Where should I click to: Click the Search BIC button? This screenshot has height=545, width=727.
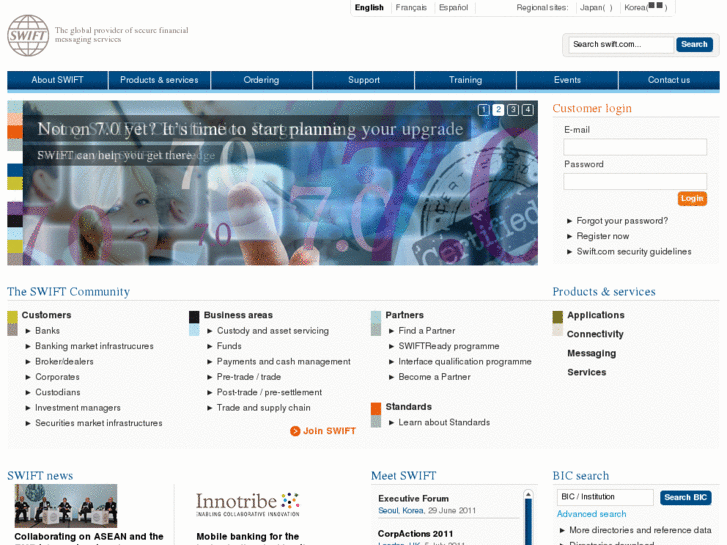[x=685, y=497]
